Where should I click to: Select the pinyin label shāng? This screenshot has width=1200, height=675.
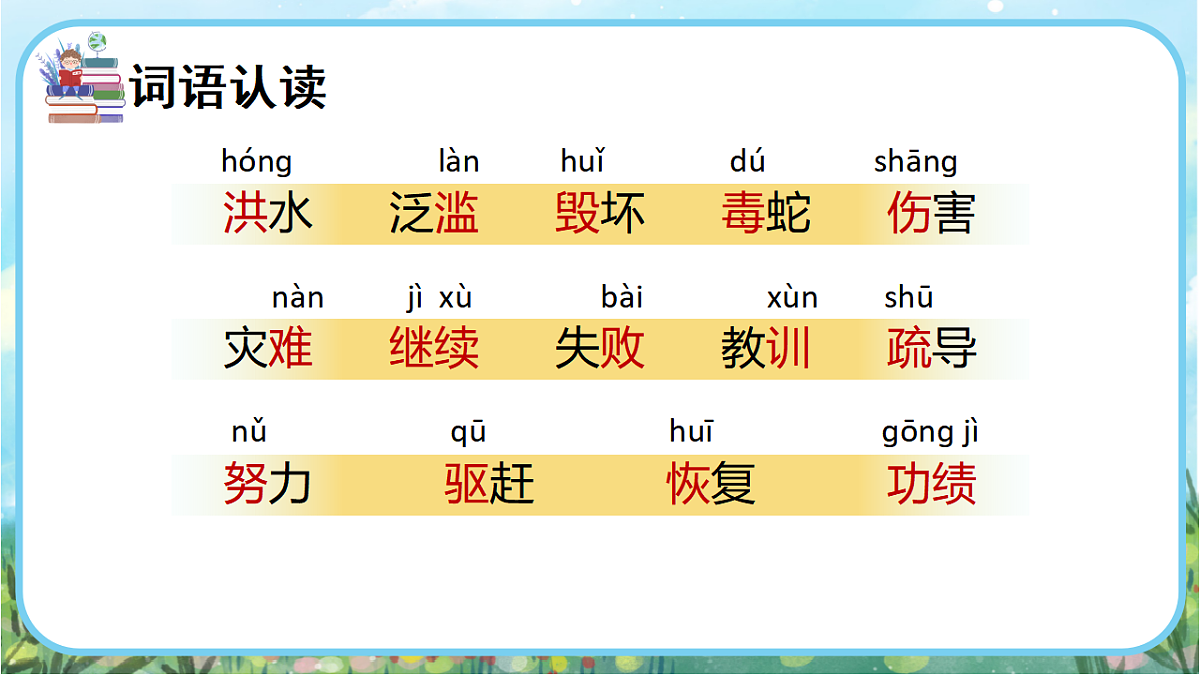pos(915,162)
